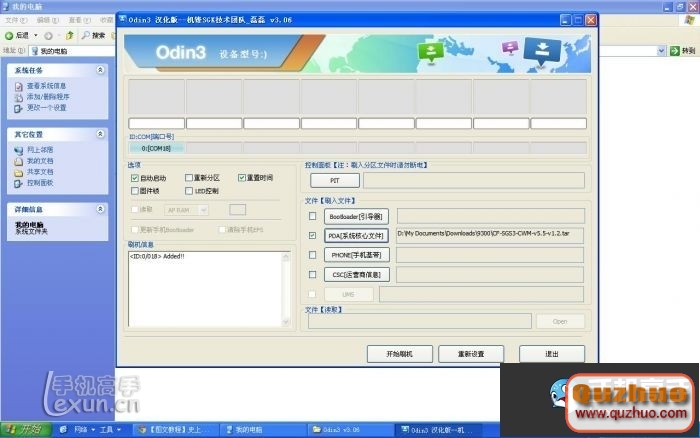Check the box beside Bootloader[引导器]
The height and width of the screenshot is (438, 700).
click(x=312, y=216)
